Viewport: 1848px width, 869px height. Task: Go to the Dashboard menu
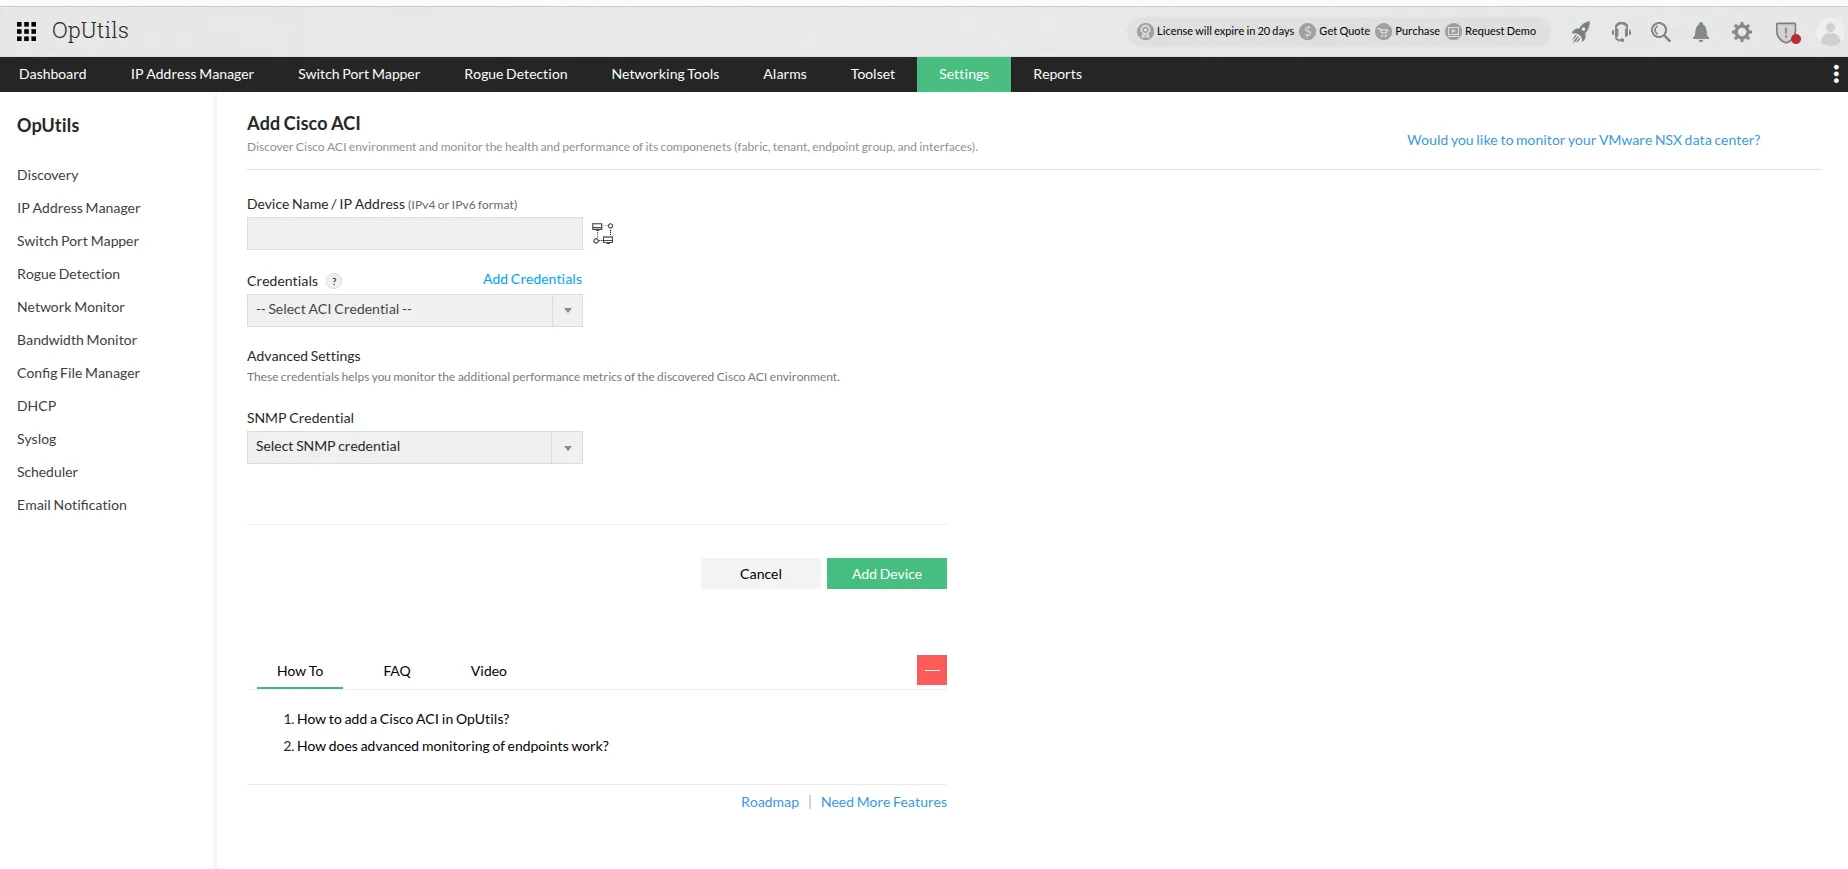(x=53, y=74)
